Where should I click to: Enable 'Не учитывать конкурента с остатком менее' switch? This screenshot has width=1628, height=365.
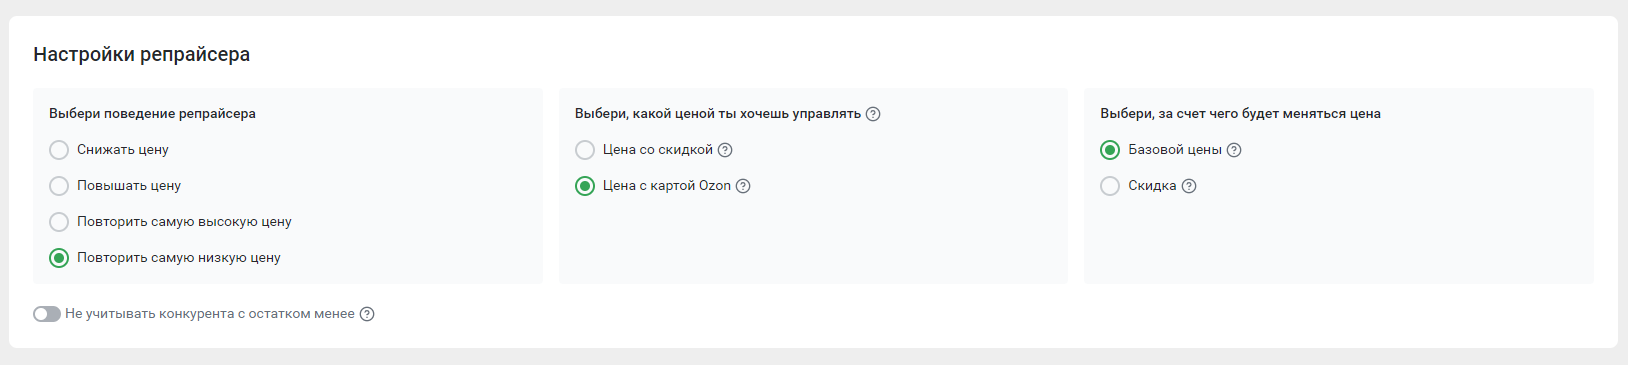(x=47, y=314)
